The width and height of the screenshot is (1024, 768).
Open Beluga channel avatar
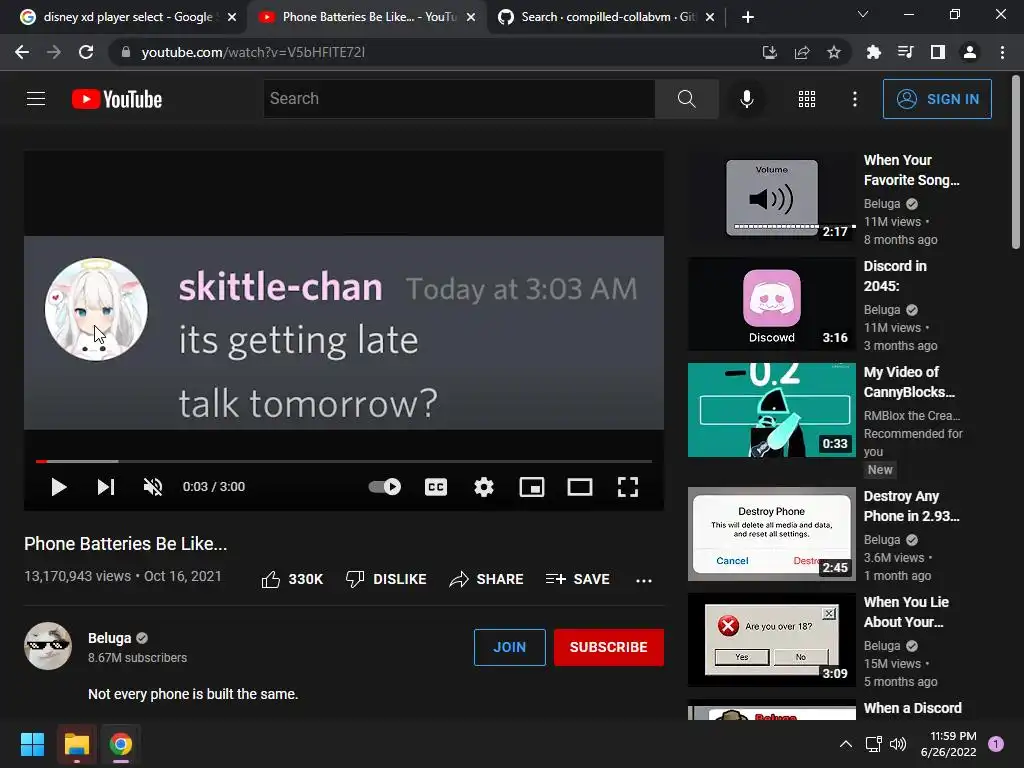(x=48, y=646)
